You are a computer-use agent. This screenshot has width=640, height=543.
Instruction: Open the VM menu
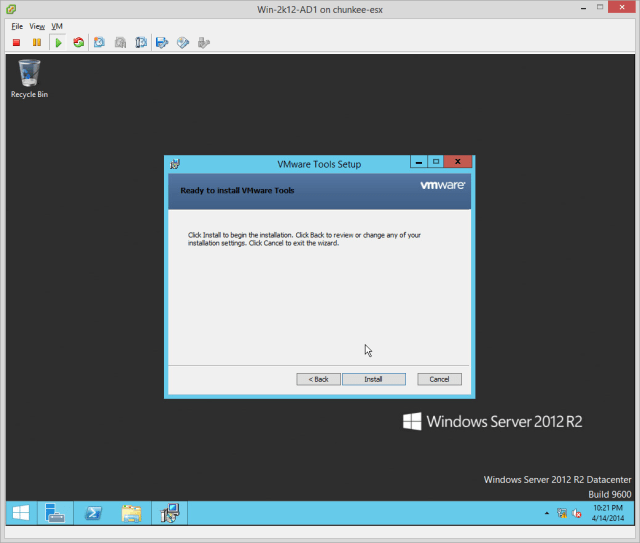(x=57, y=26)
